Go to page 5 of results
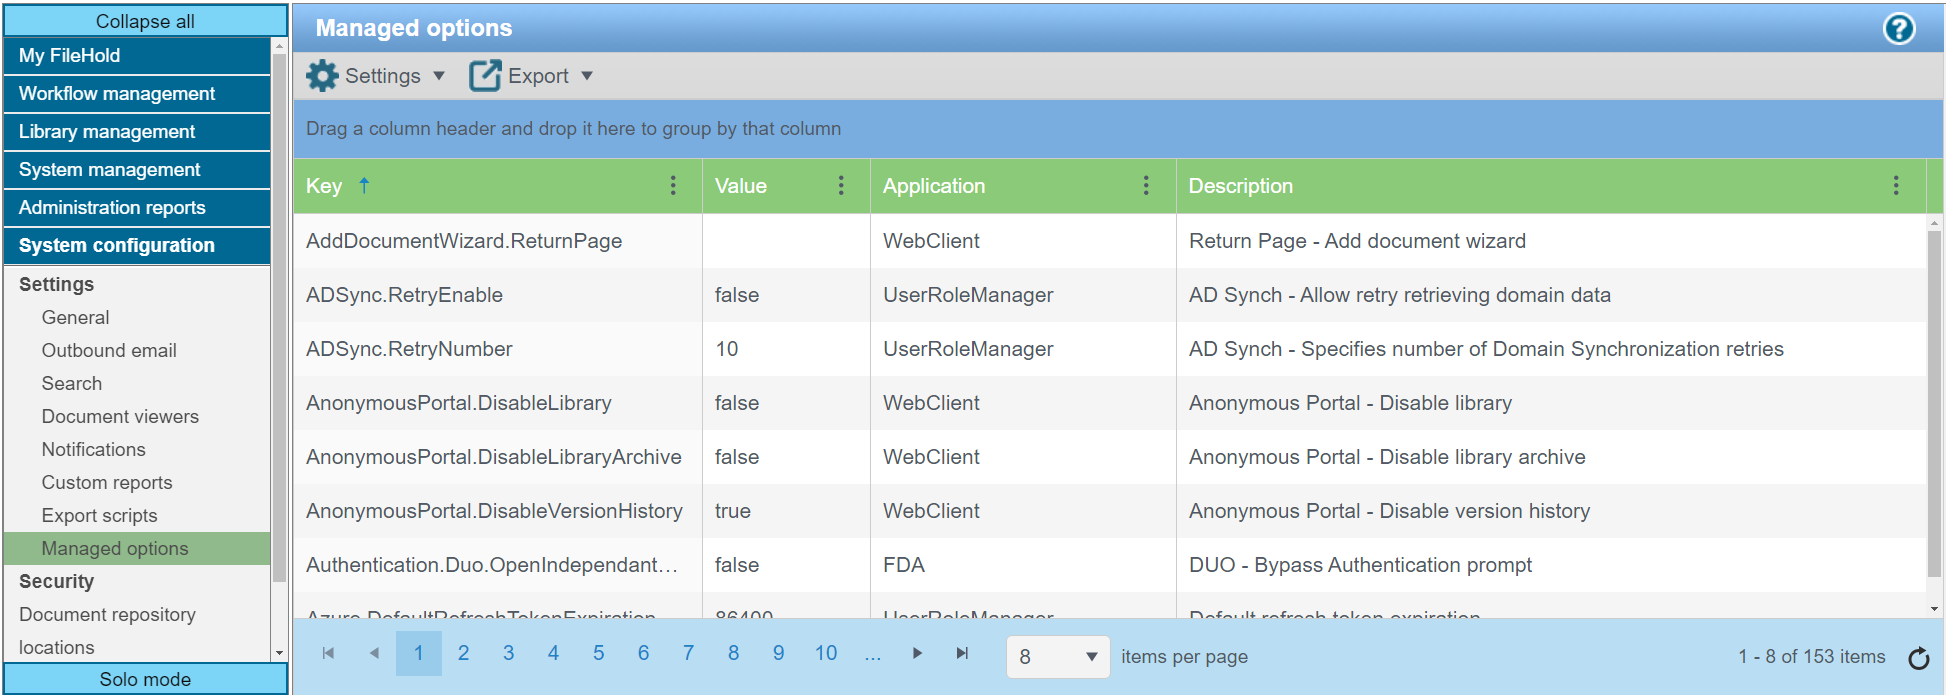The height and width of the screenshot is (695, 1946). pos(598,653)
